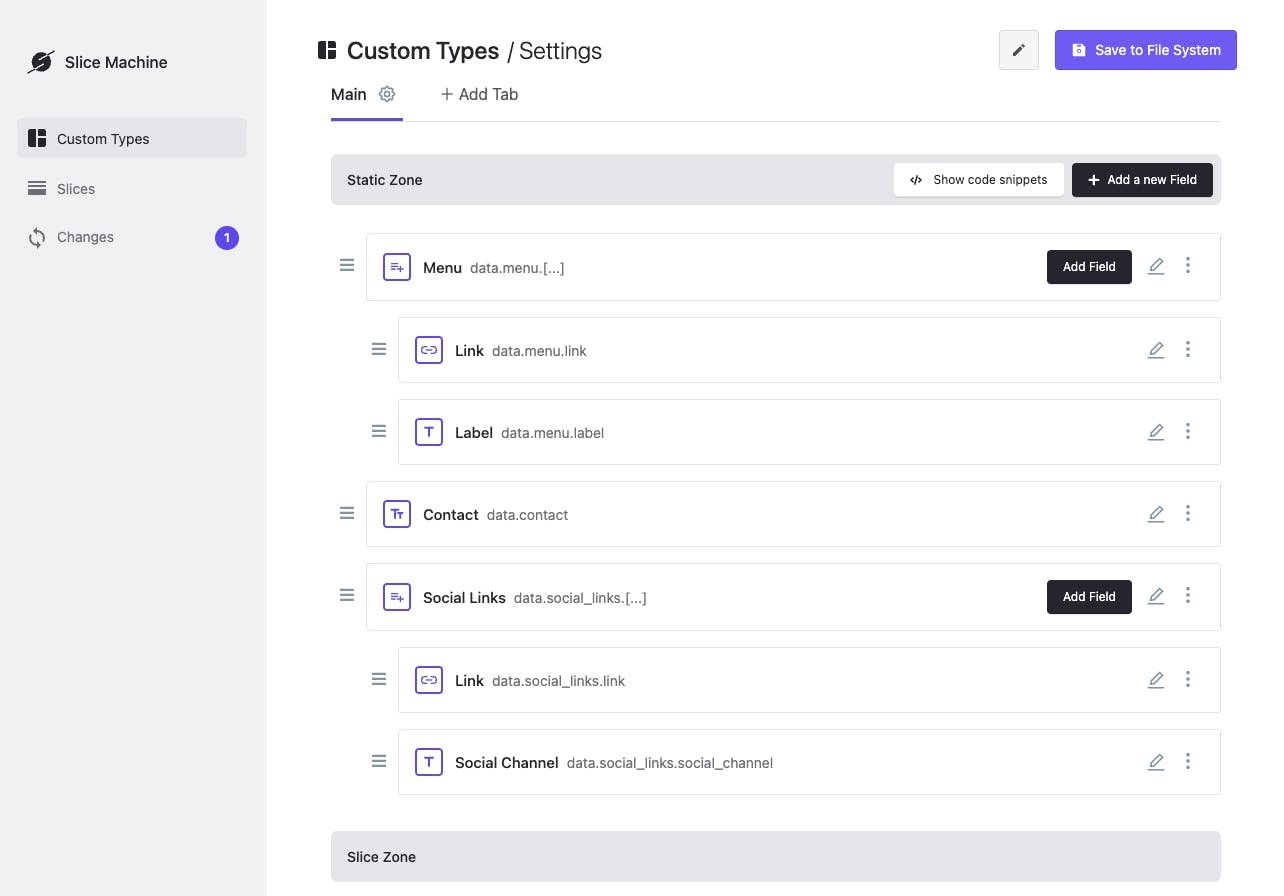Add Field inside the Menu group
This screenshot has height=896, width=1284.
pyautogui.click(x=1088, y=266)
